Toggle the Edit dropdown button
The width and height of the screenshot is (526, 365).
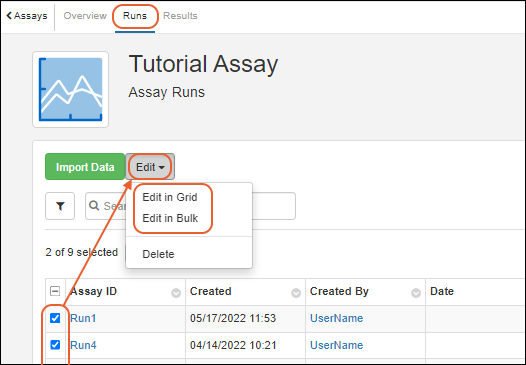[150, 167]
